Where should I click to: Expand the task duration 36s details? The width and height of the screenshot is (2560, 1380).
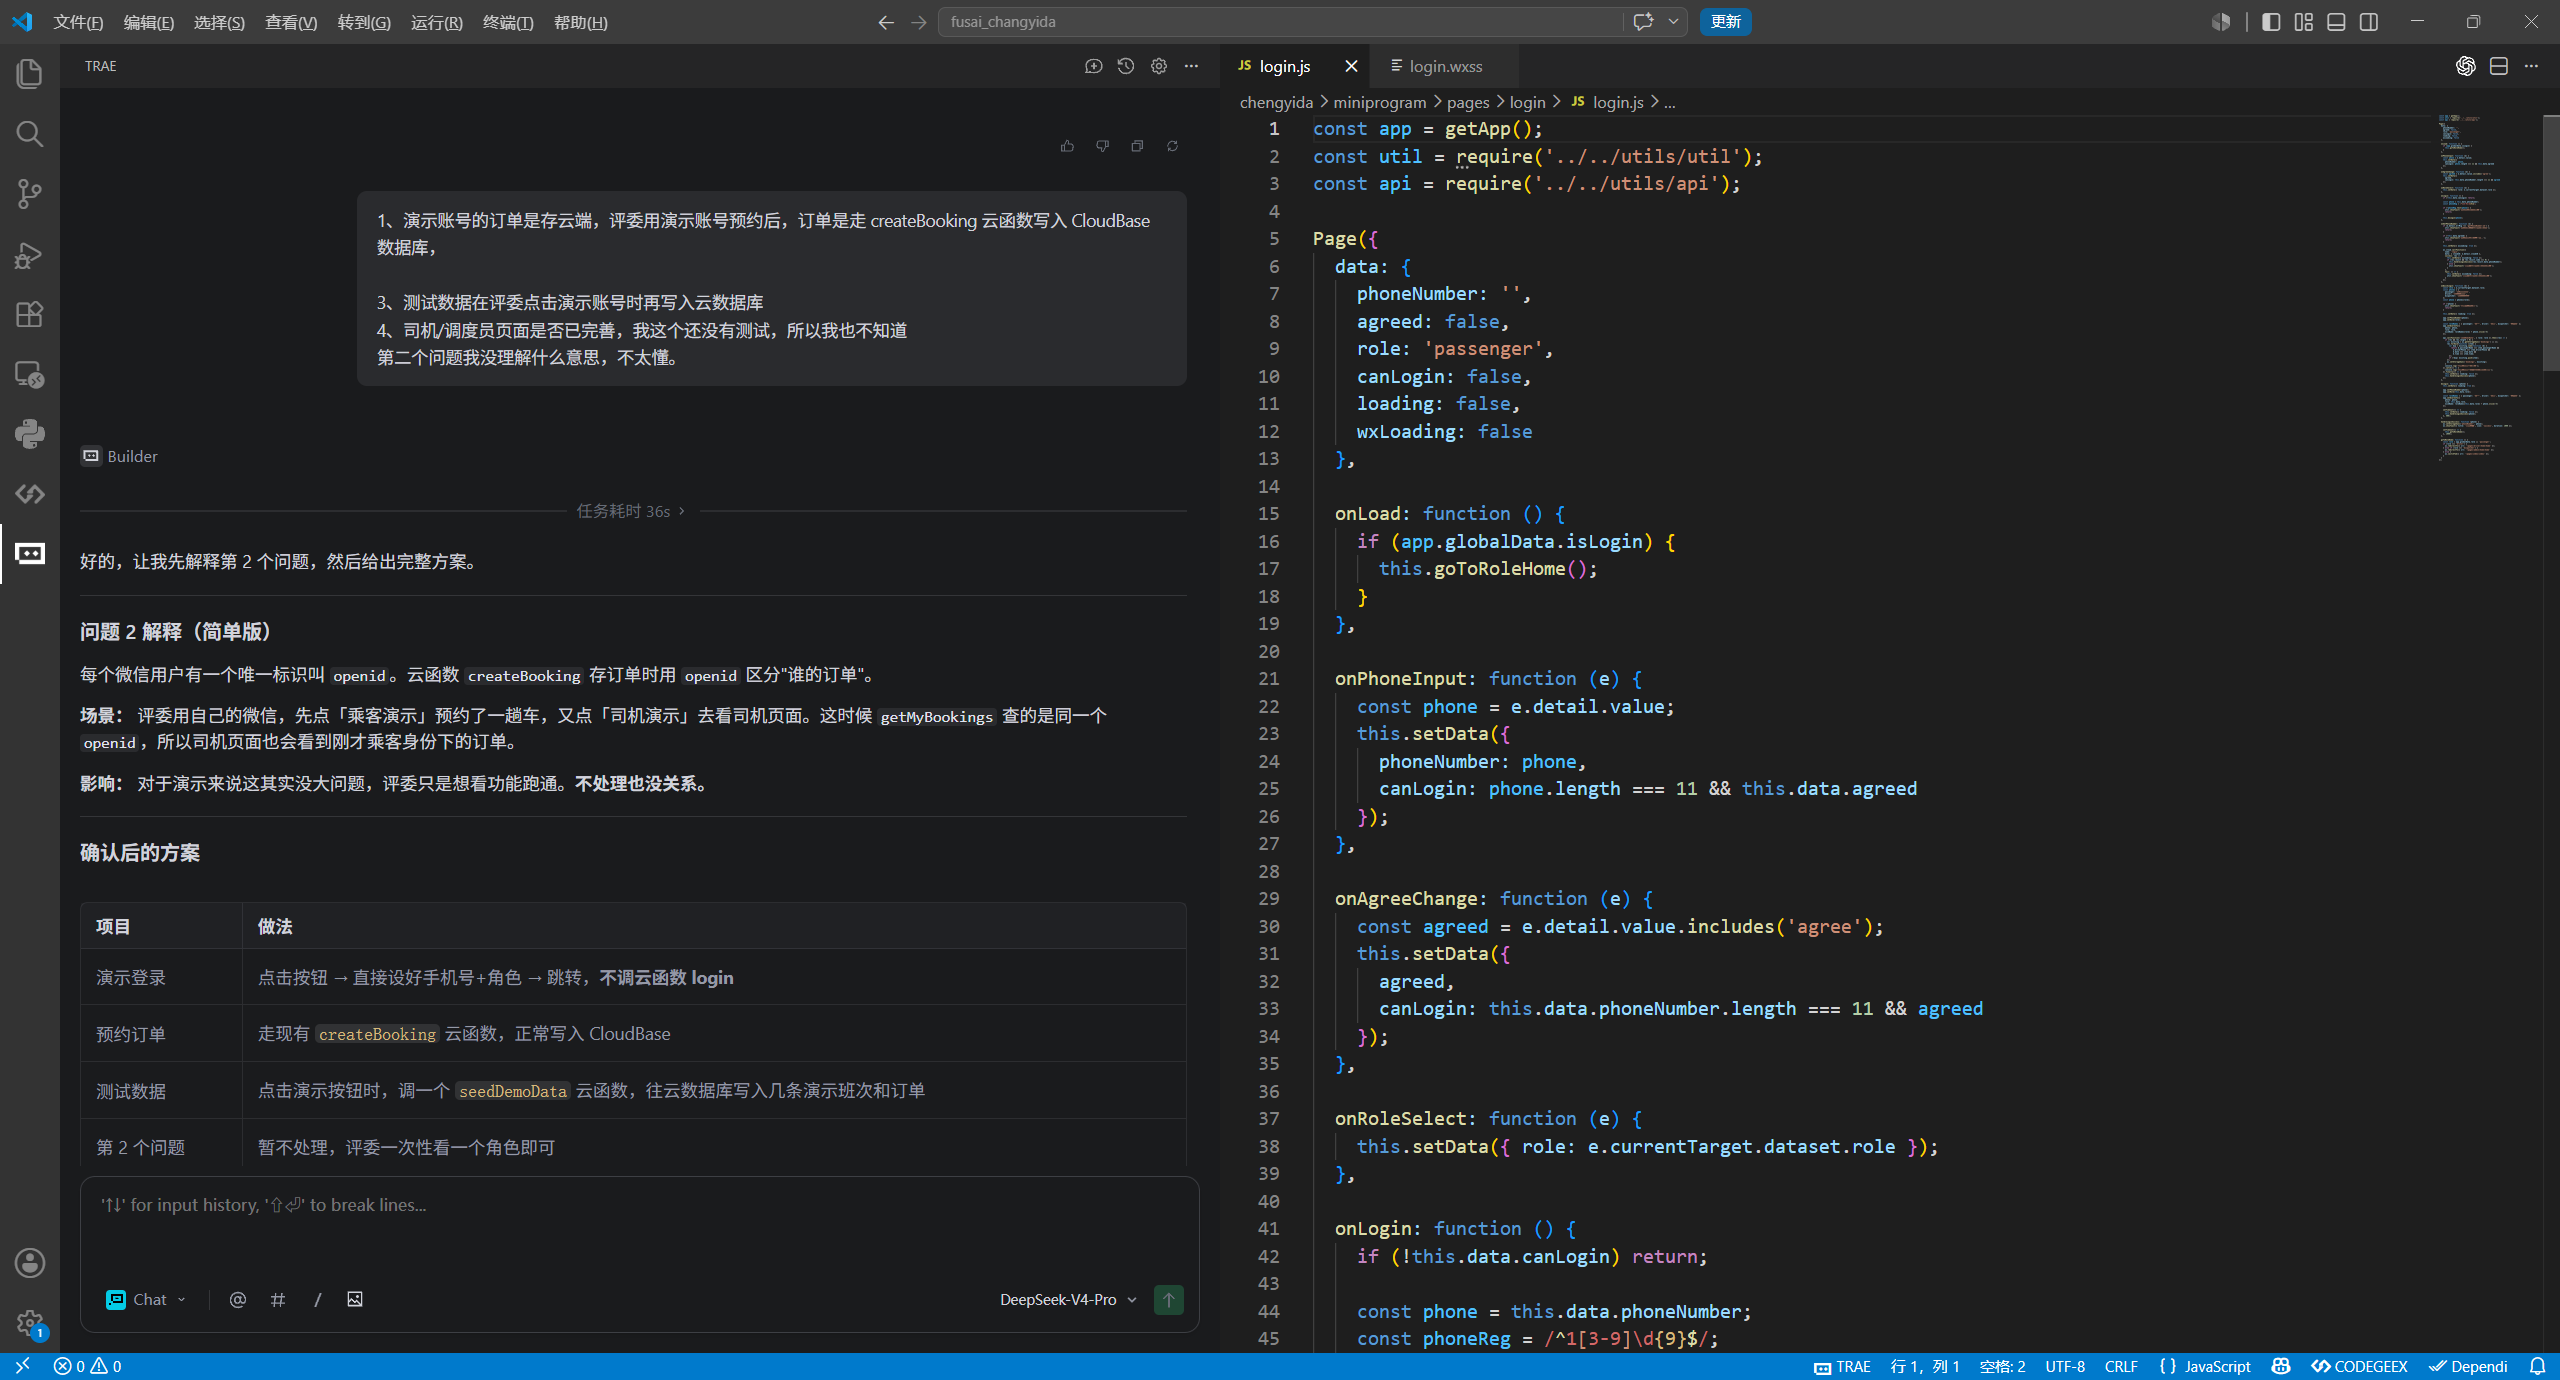click(x=631, y=511)
